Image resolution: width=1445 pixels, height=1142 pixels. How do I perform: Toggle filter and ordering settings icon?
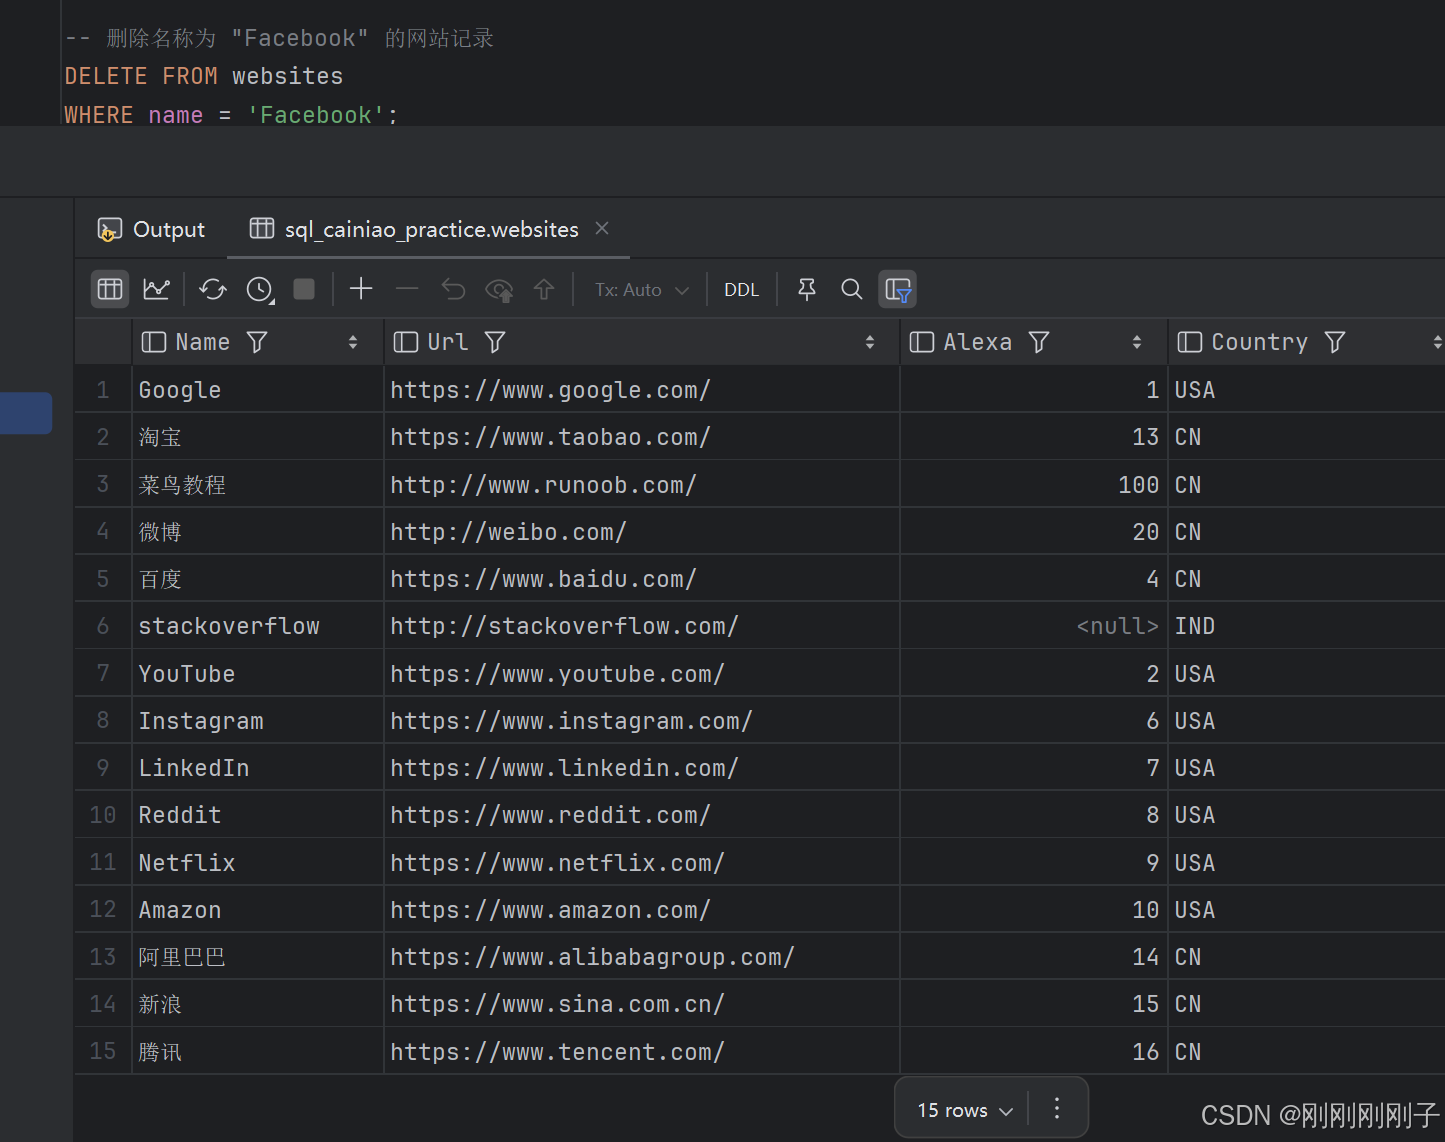coord(897,289)
